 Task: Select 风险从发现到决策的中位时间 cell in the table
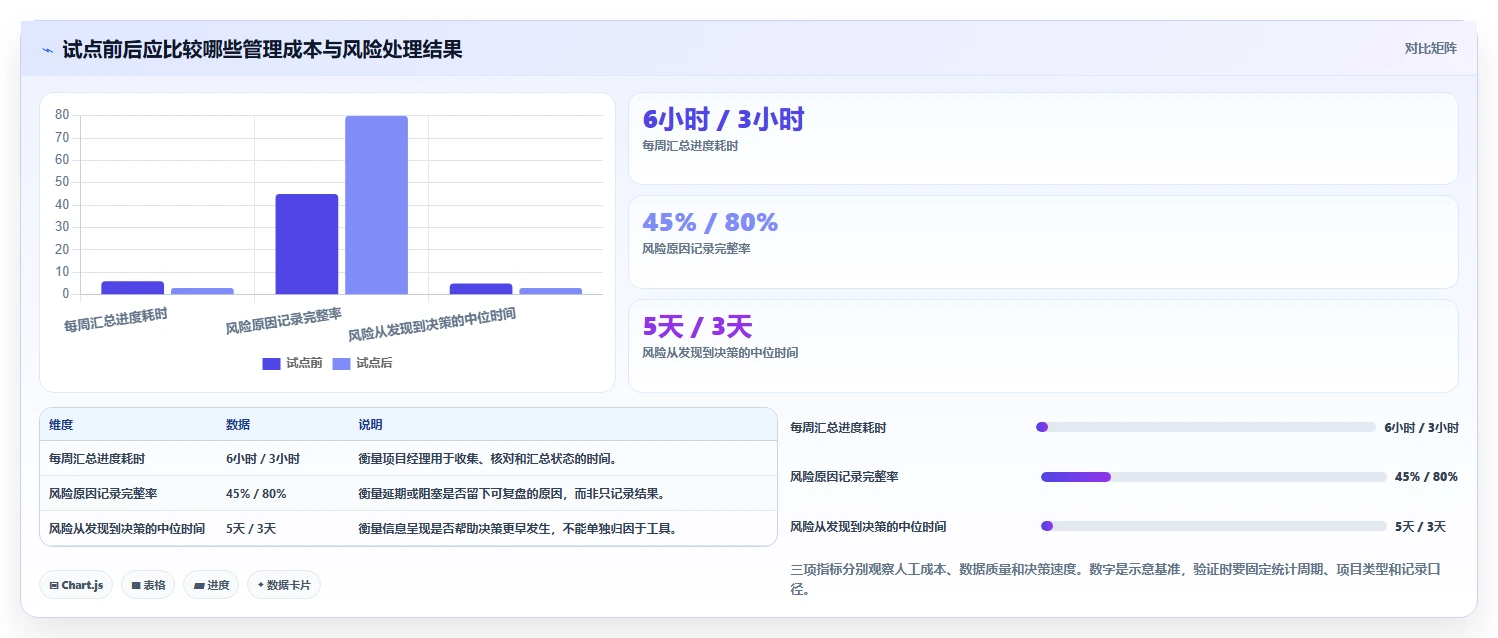(127, 529)
